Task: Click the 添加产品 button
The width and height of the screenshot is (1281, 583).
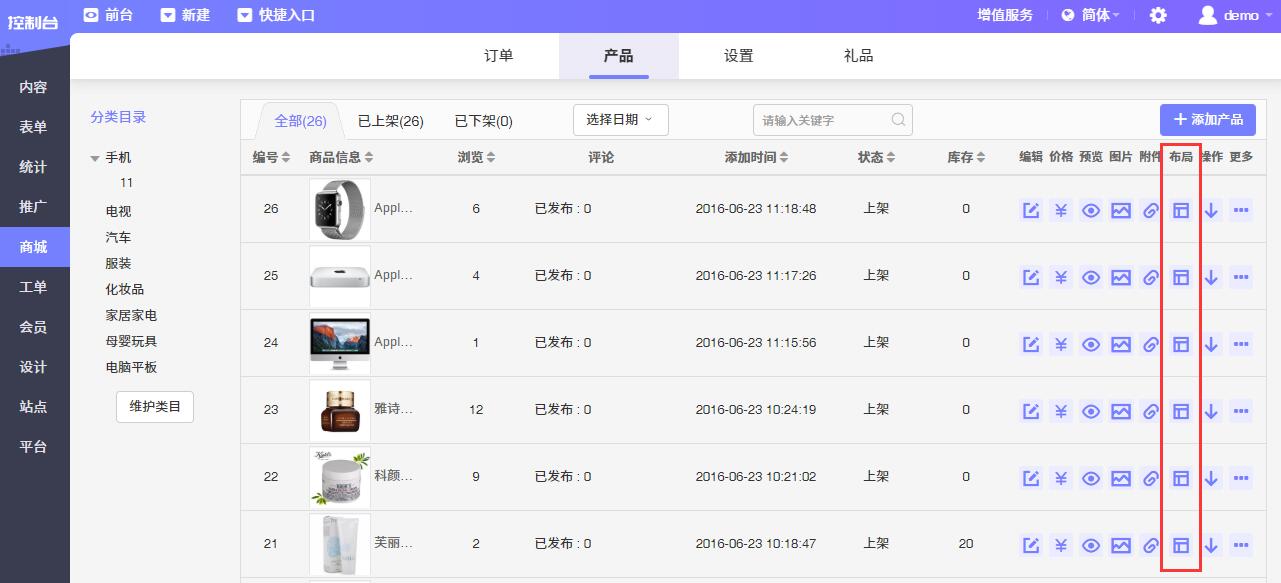Action: click(x=1208, y=119)
